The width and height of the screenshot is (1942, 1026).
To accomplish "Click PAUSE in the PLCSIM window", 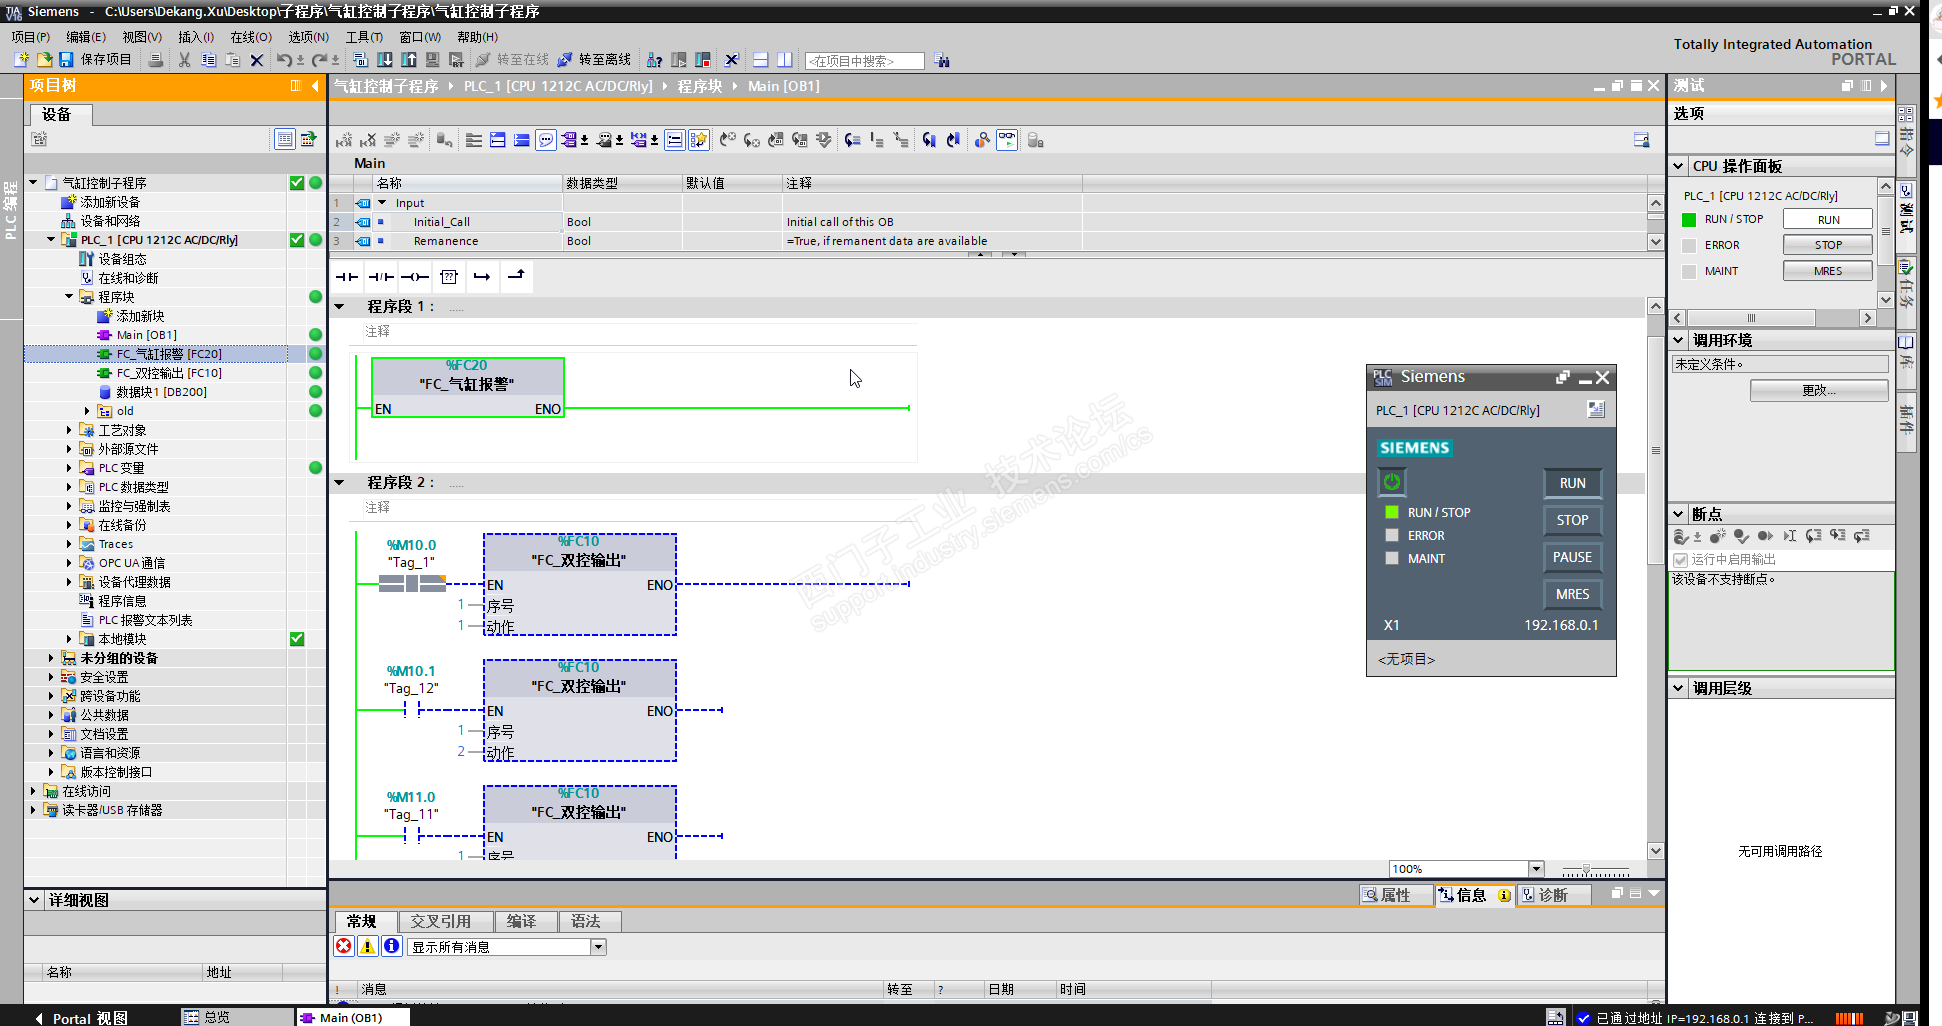I will (1572, 557).
